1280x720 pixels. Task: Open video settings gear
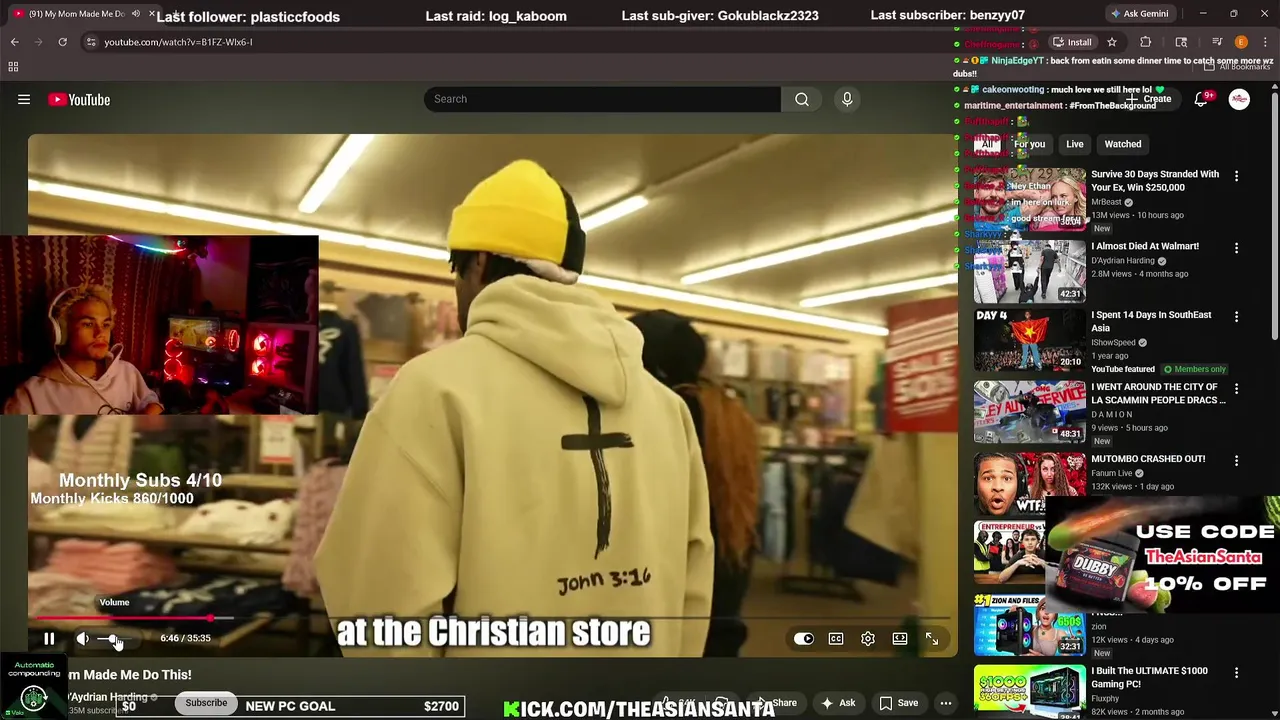pyautogui.click(x=868, y=639)
